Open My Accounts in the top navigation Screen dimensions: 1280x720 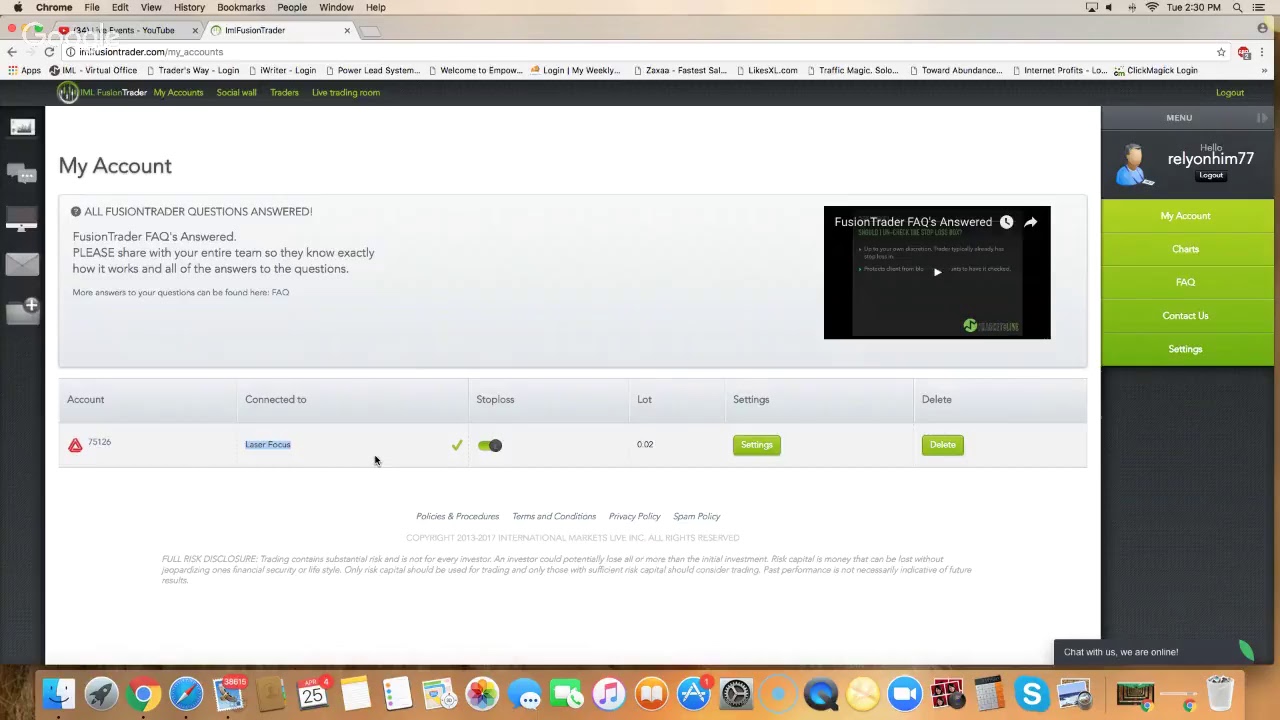coord(178,93)
